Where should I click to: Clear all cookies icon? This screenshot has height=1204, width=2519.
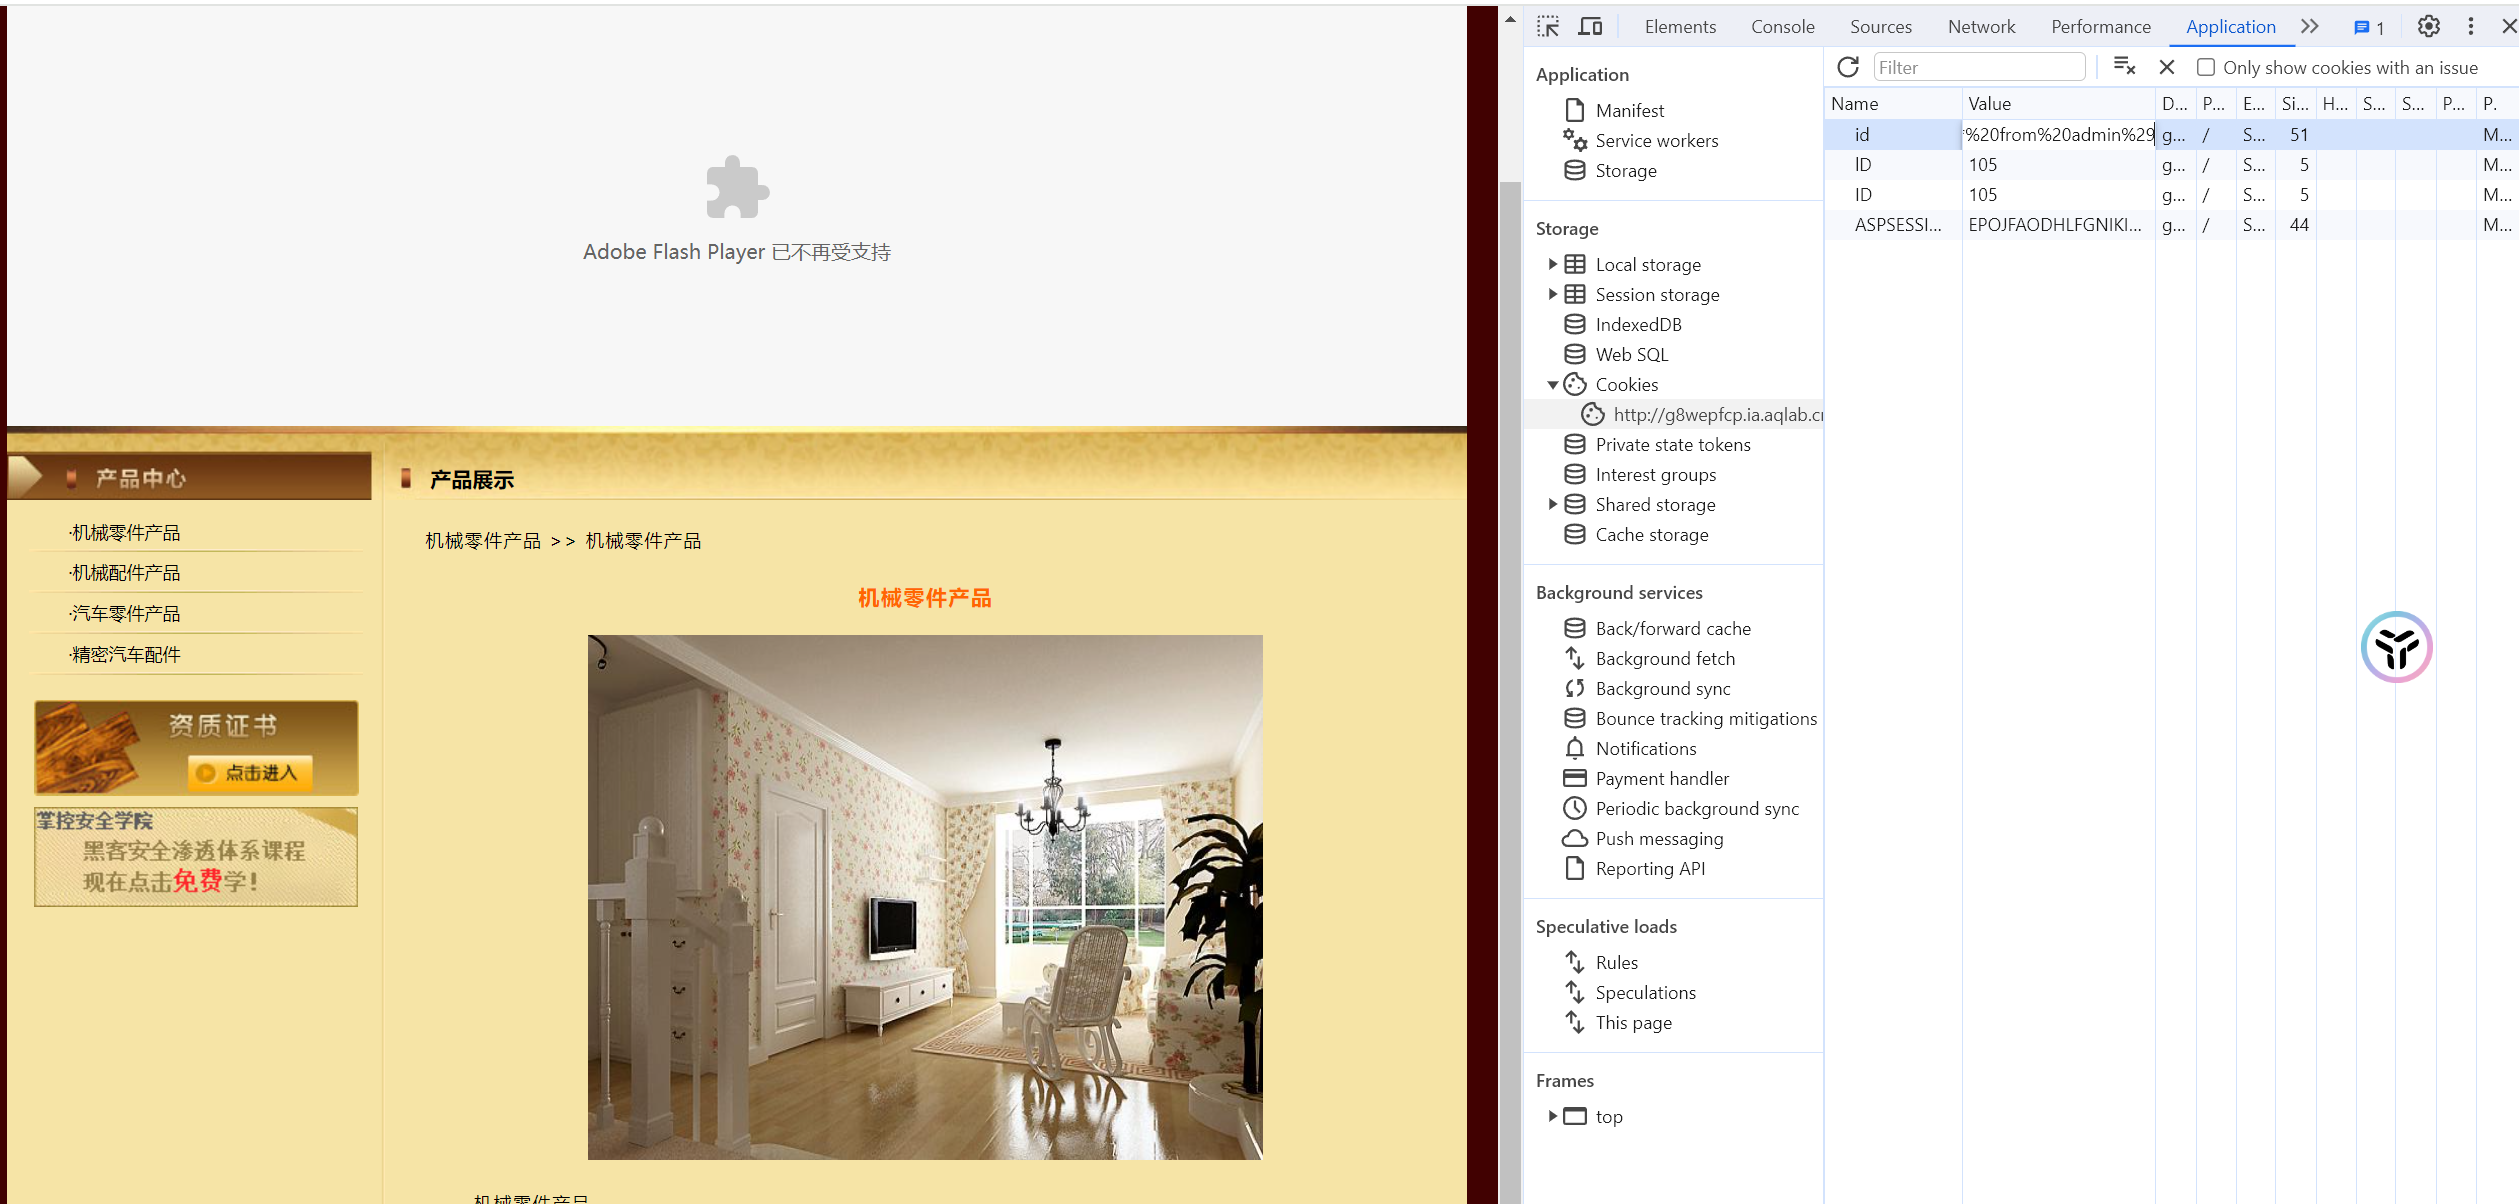2125,67
